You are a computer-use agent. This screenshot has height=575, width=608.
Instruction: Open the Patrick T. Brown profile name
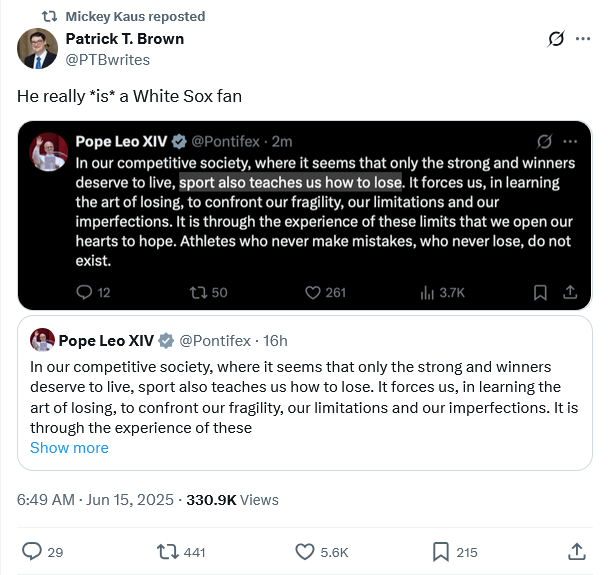tap(125, 39)
